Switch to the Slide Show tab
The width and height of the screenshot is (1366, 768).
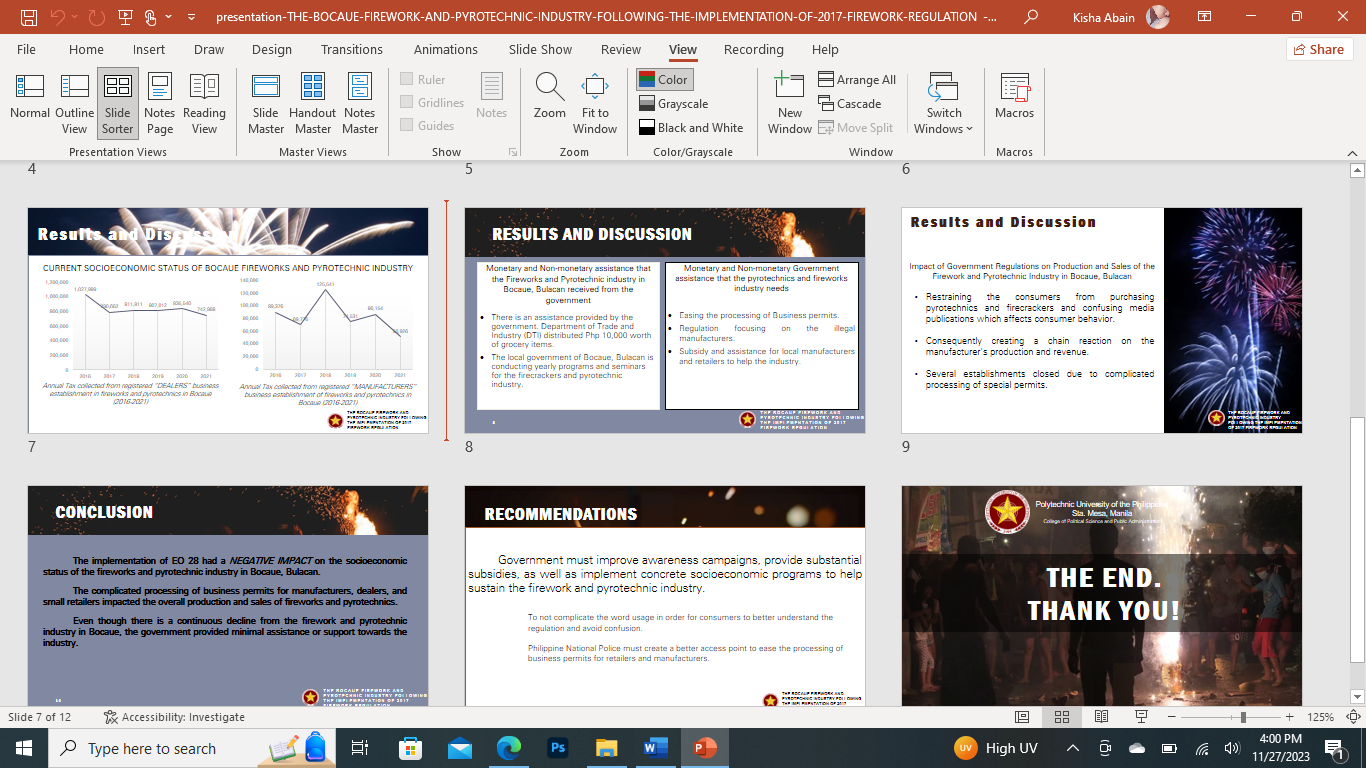click(540, 49)
